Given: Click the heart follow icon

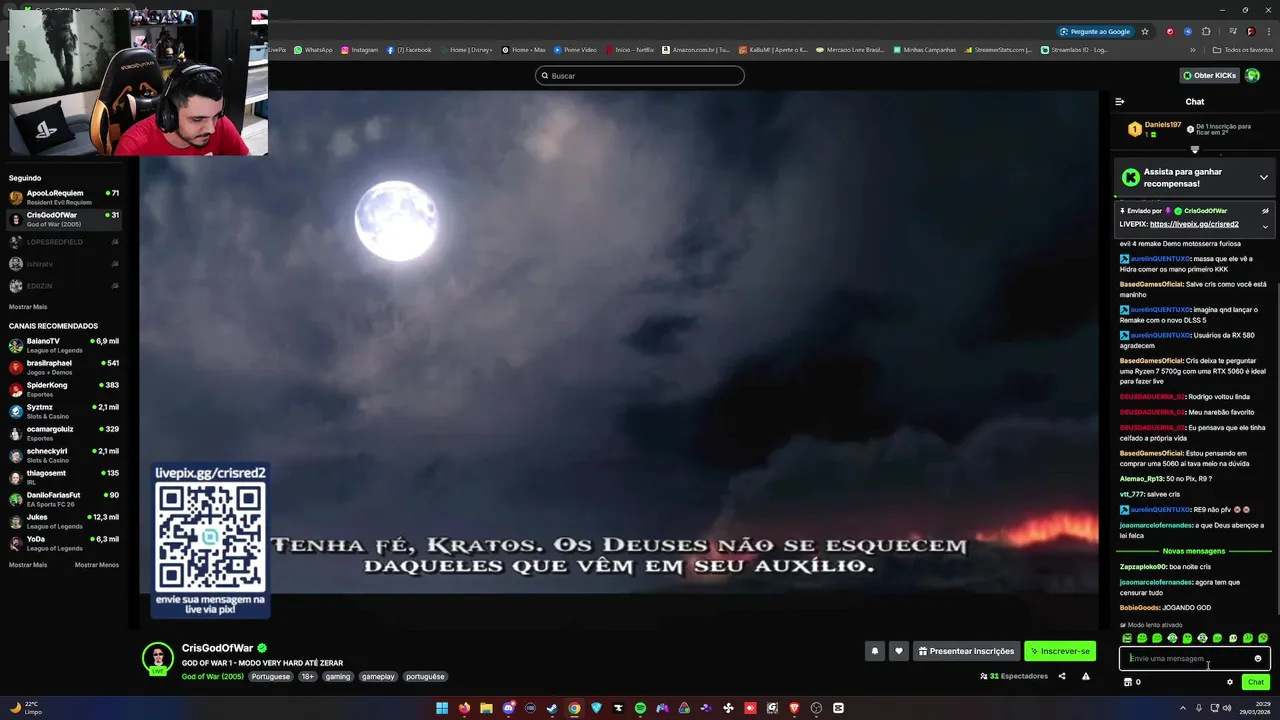Looking at the screenshot, I should [x=899, y=651].
